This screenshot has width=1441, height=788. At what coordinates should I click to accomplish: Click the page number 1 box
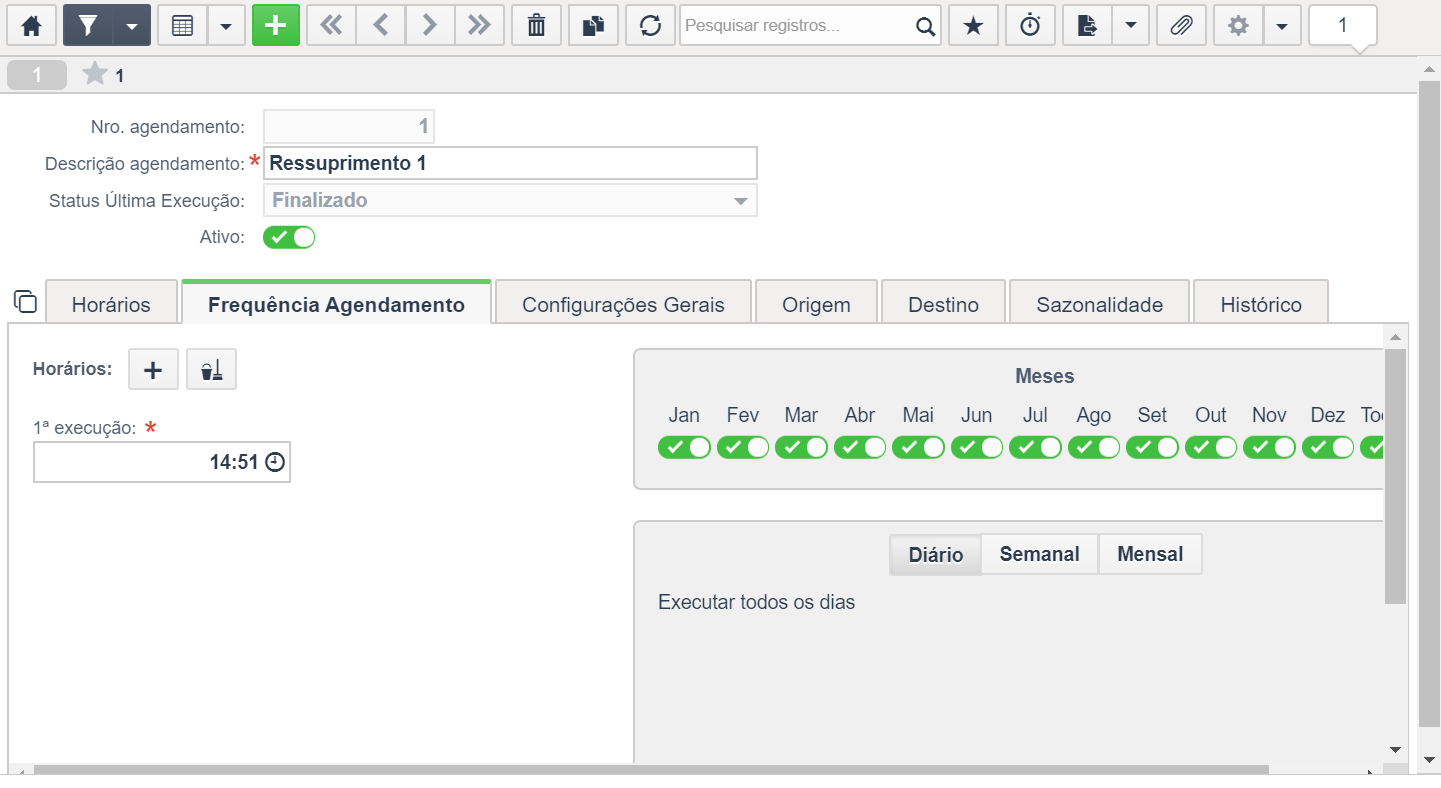click(x=1343, y=26)
